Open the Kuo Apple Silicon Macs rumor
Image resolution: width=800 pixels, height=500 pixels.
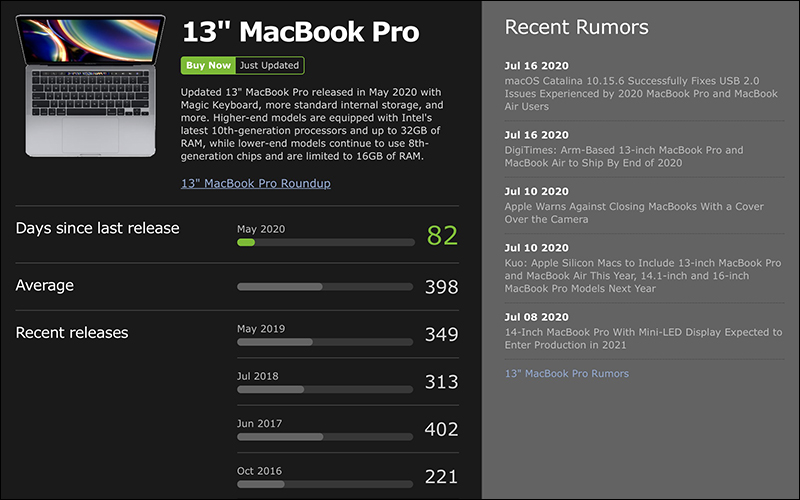tap(643, 275)
